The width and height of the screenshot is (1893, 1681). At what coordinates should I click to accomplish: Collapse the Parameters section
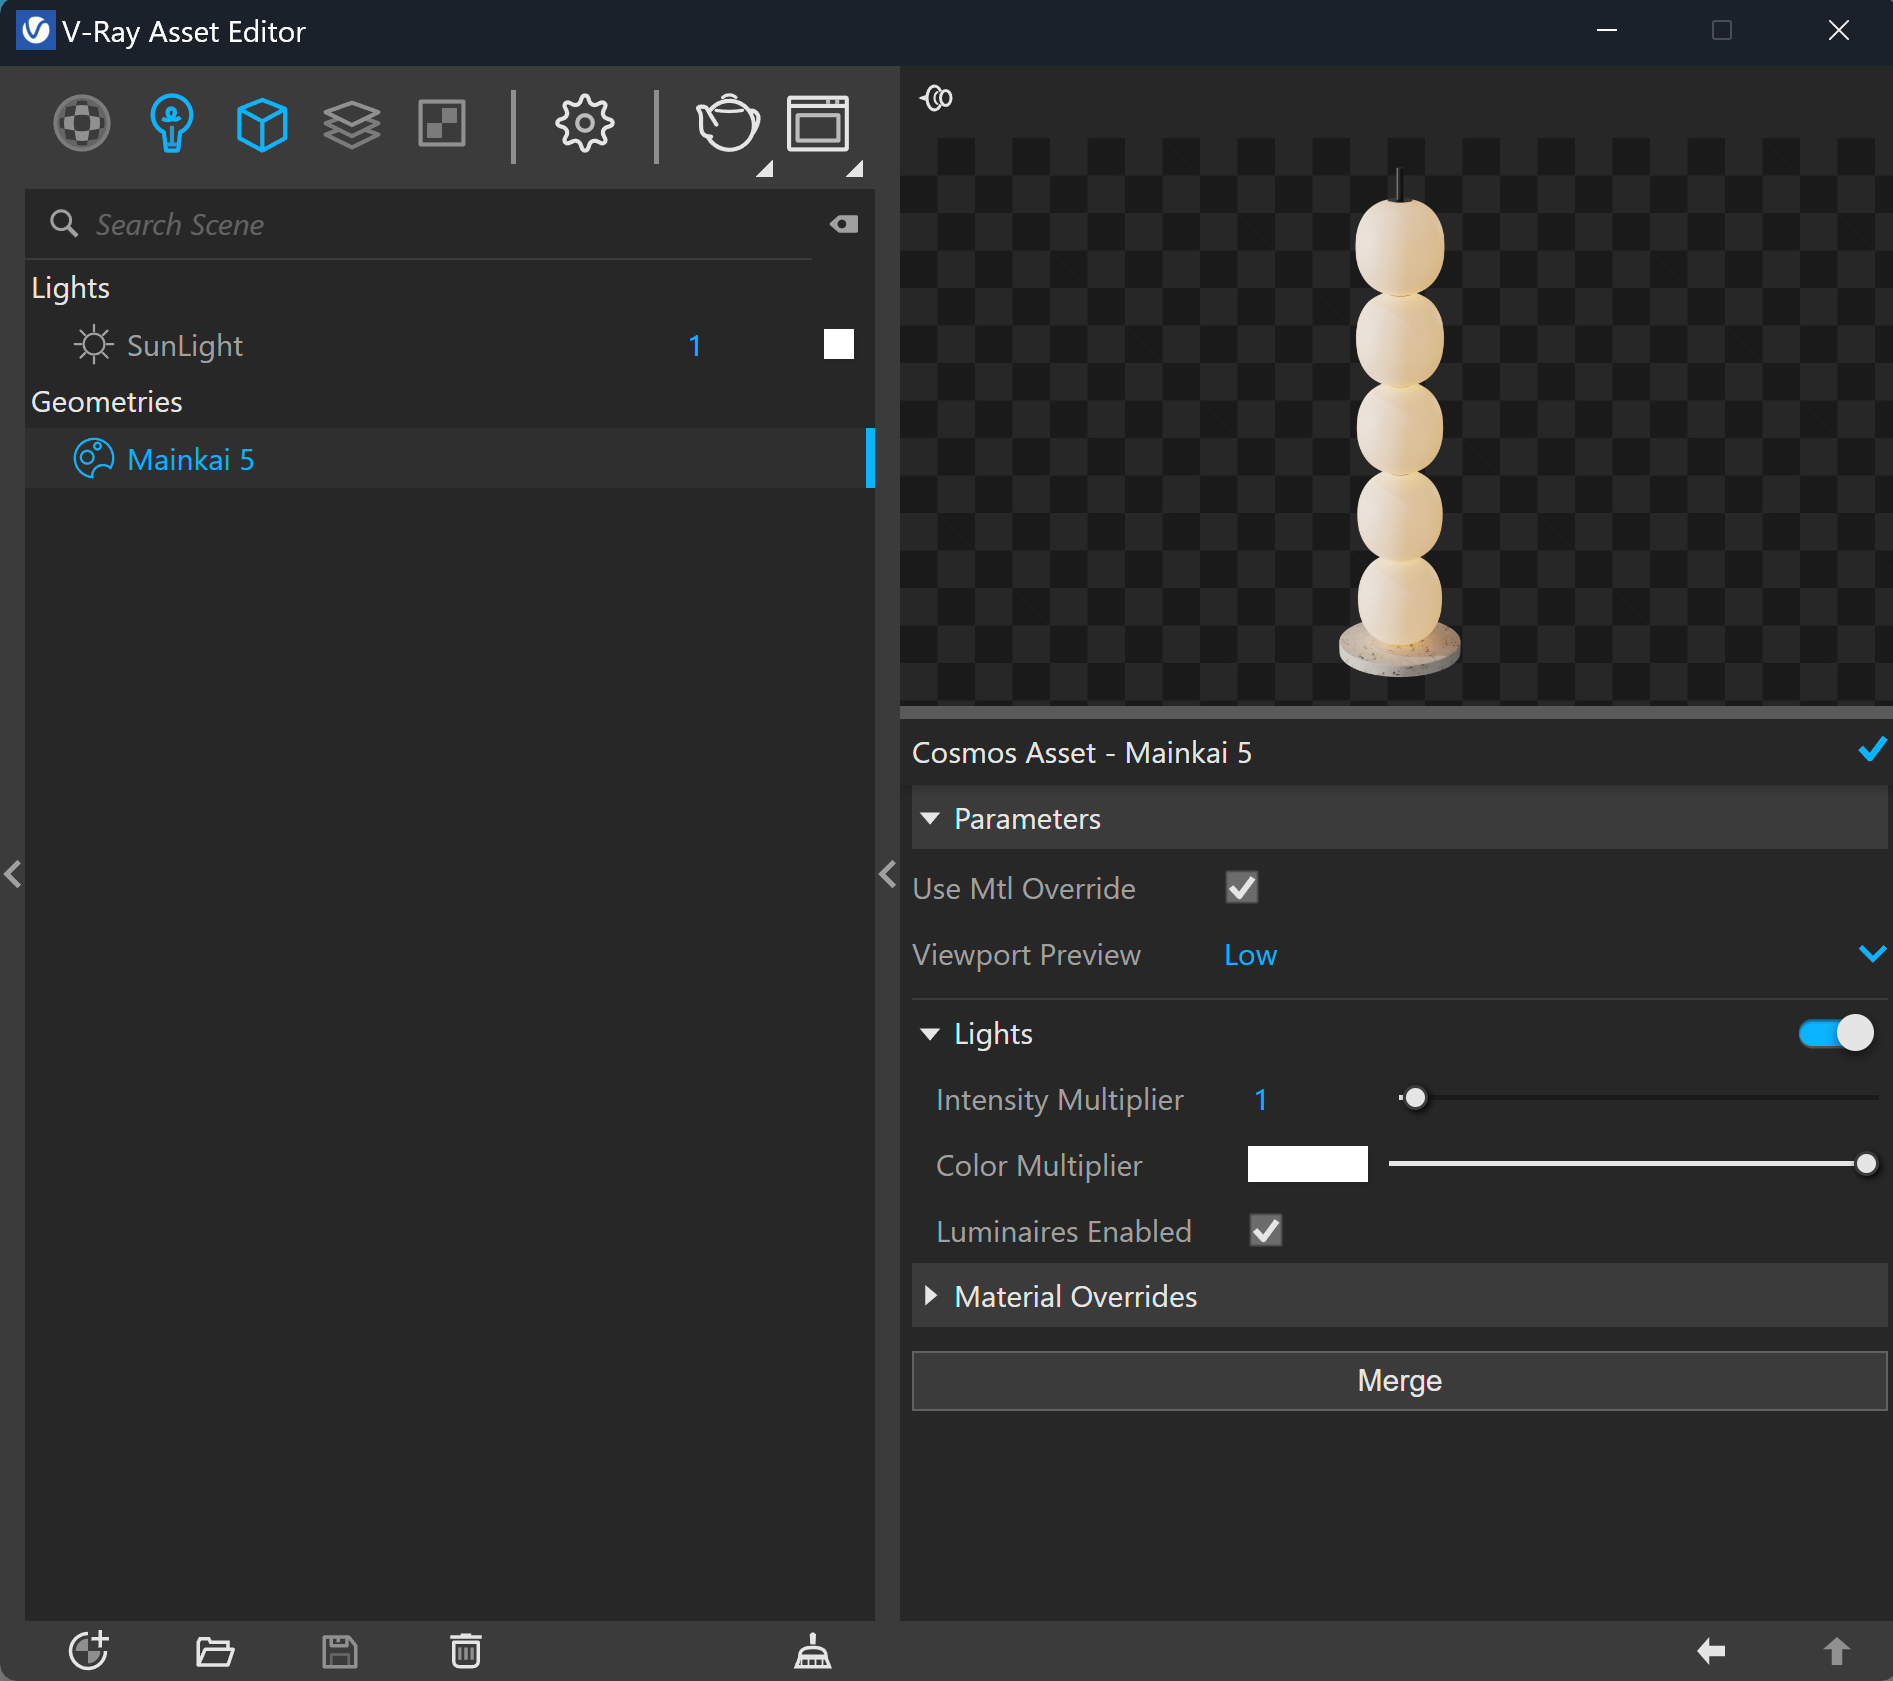(930, 819)
